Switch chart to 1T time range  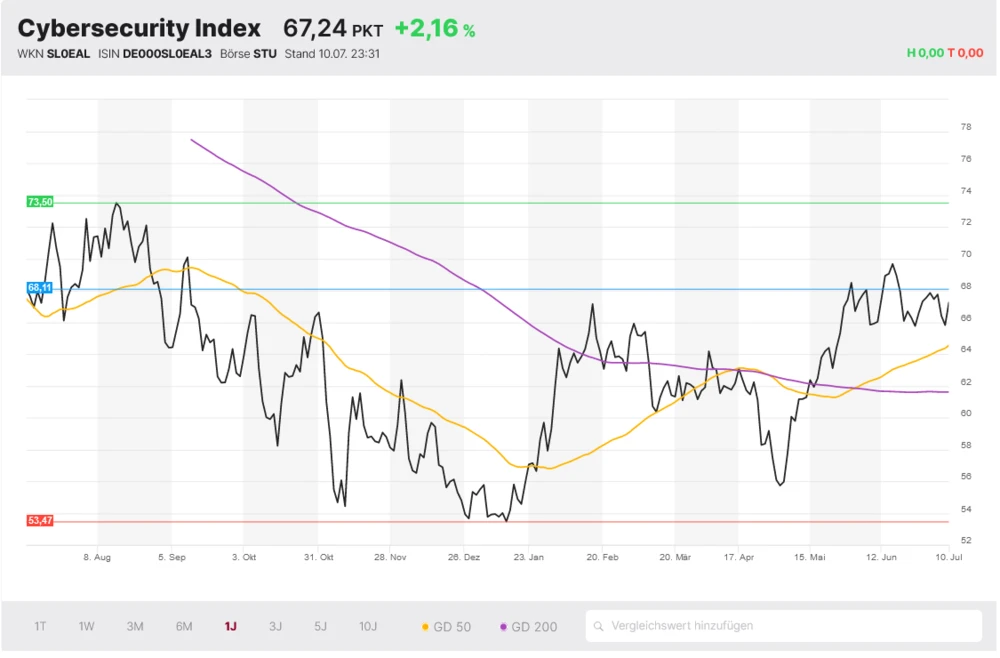coord(40,627)
